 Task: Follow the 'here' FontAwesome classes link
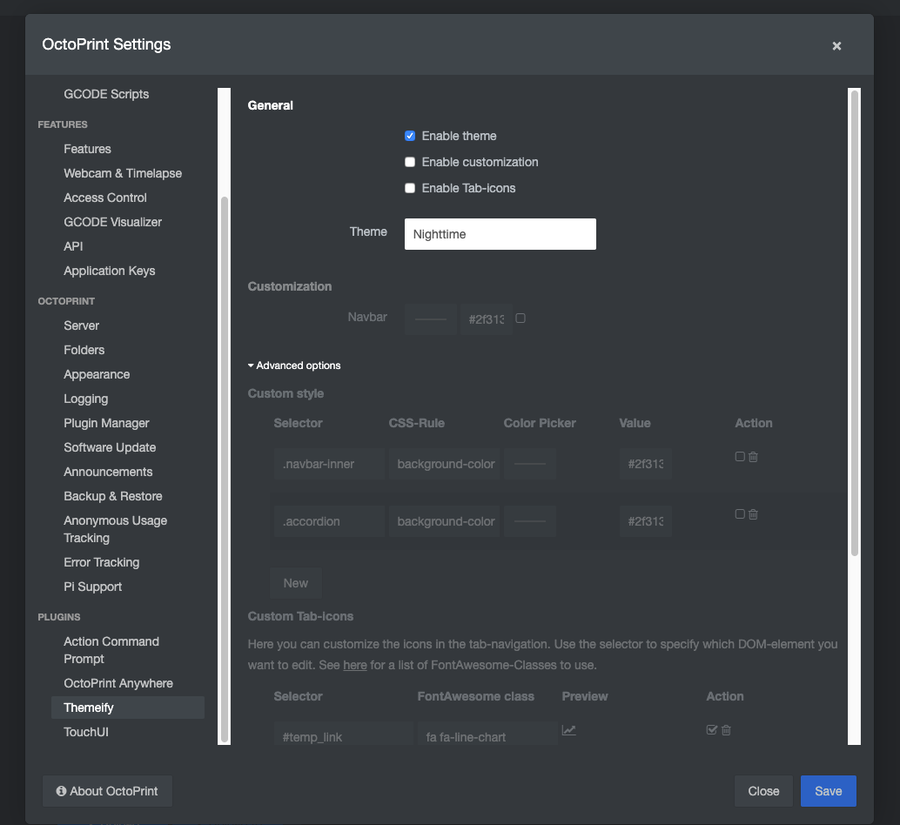point(355,665)
